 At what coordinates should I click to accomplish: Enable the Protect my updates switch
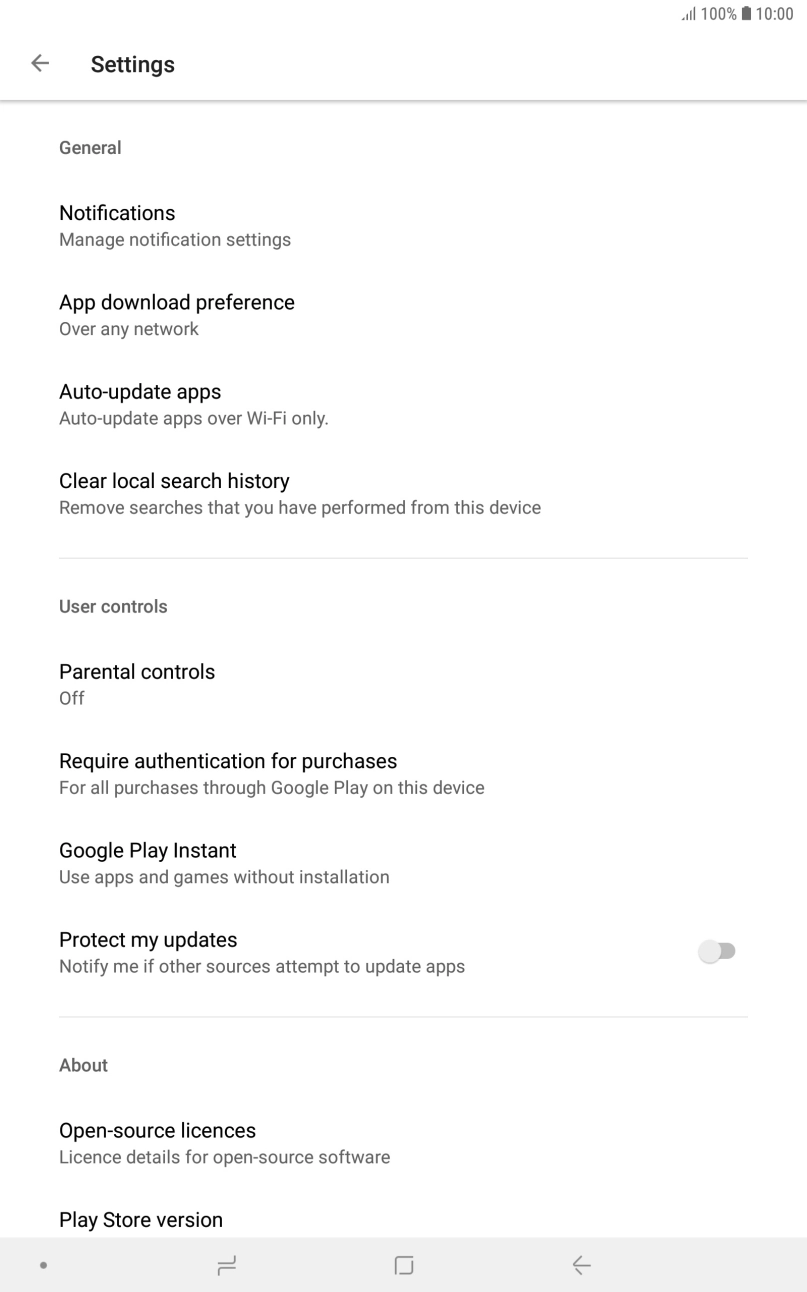[x=717, y=951]
